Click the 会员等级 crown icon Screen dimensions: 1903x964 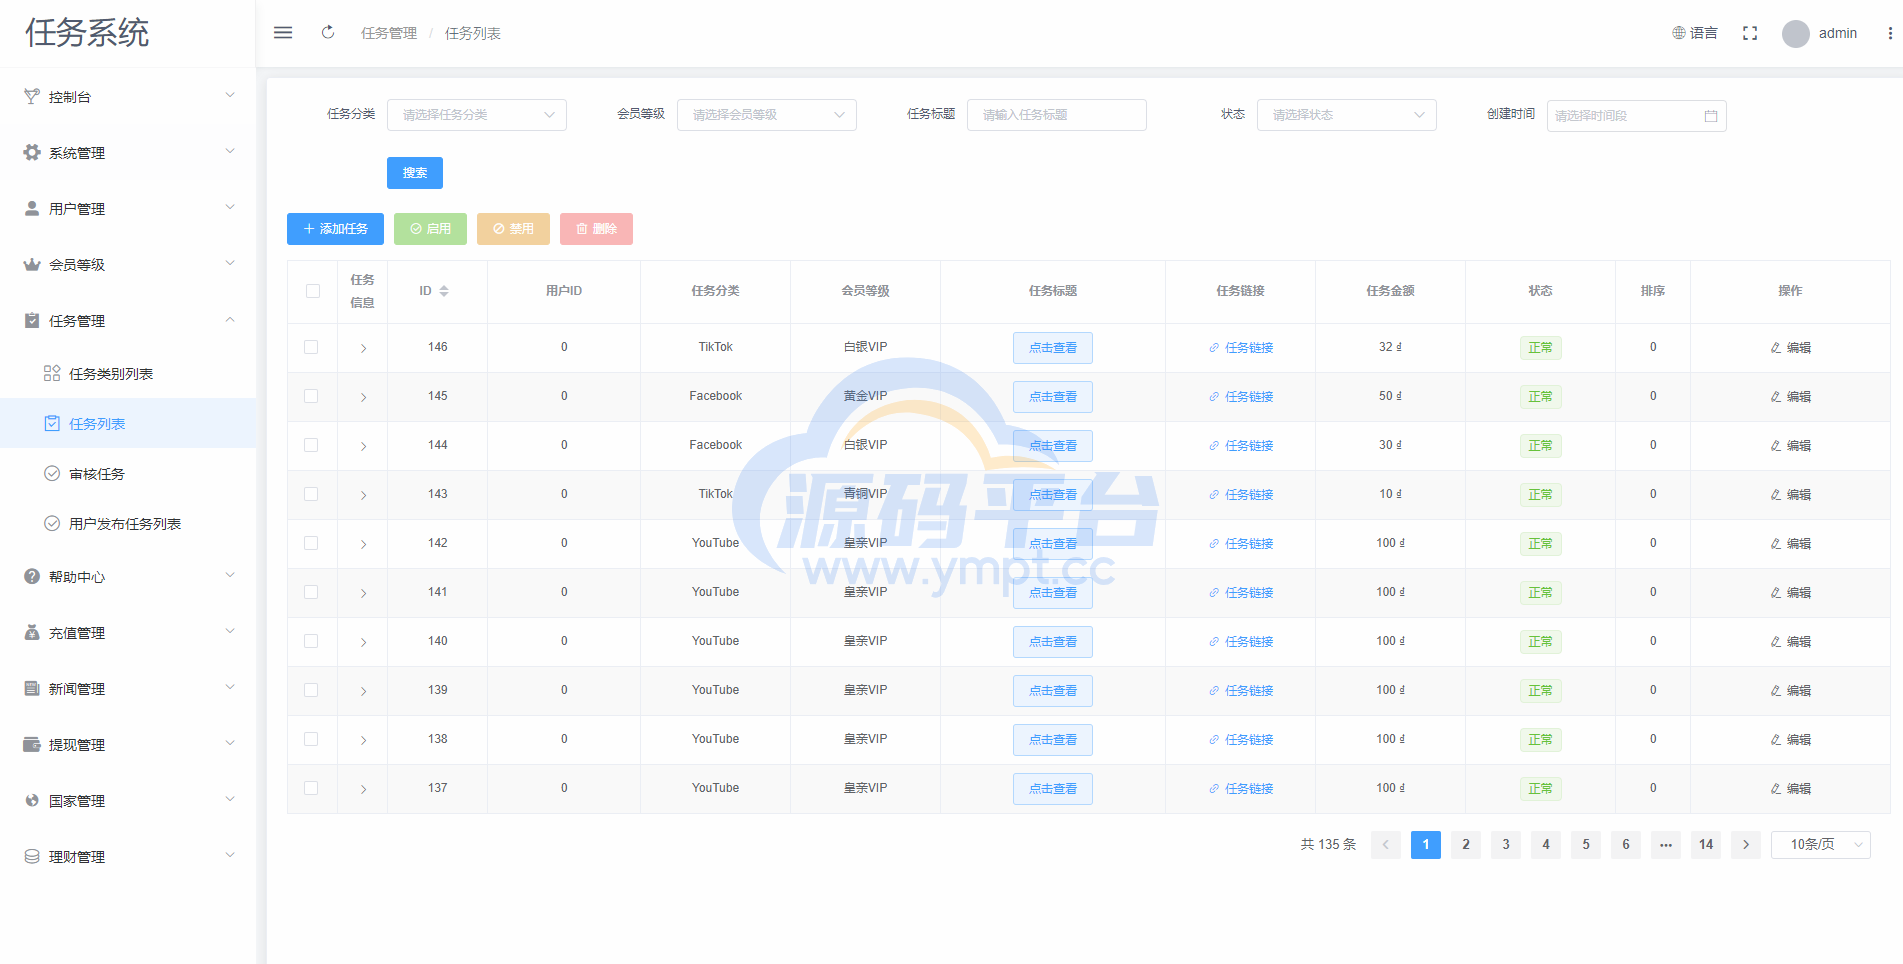[32, 264]
